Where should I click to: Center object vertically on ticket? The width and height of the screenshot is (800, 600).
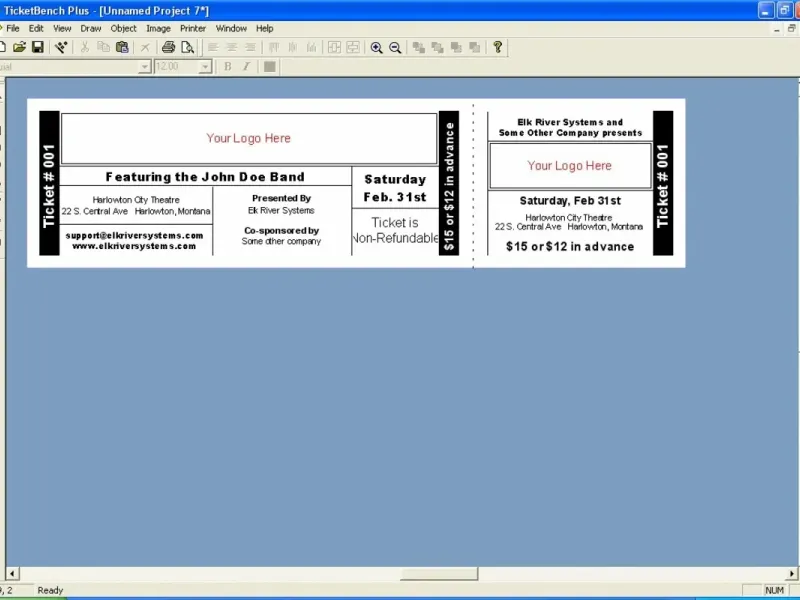[353, 47]
